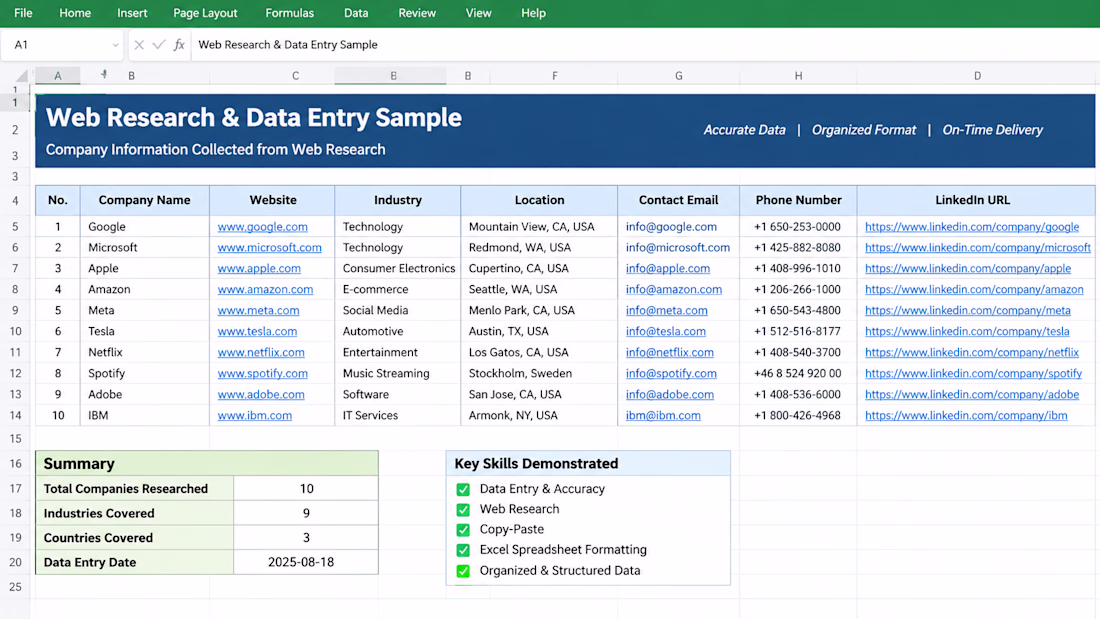
Task: Select the Total Companies Researched cell
Action: coord(135,489)
